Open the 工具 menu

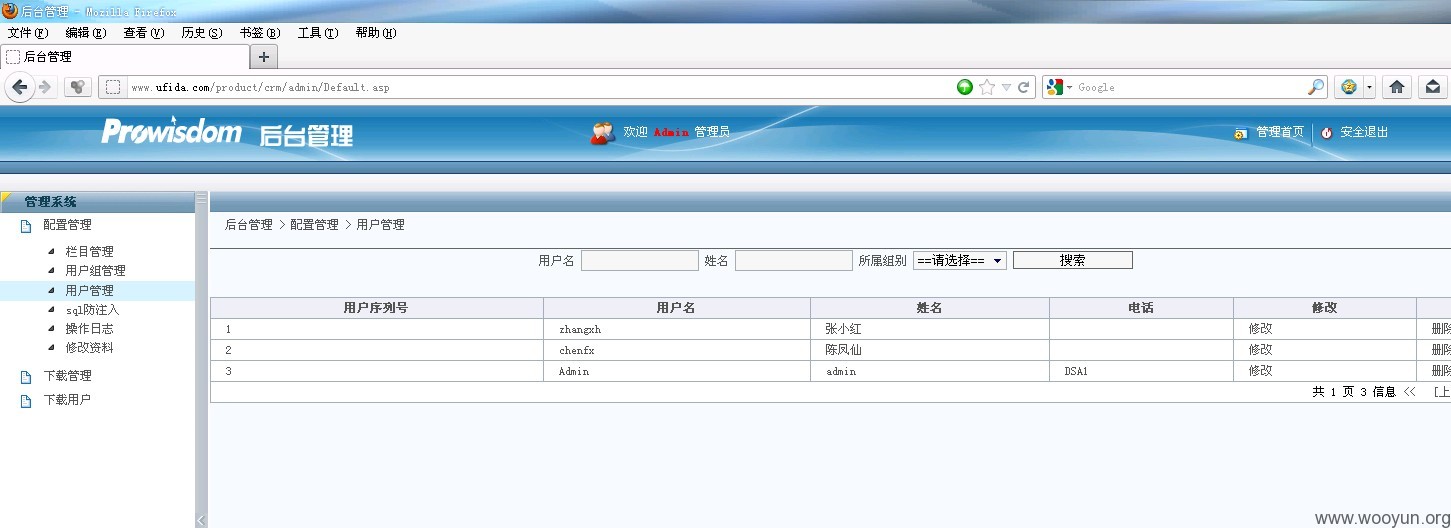pyautogui.click(x=318, y=33)
